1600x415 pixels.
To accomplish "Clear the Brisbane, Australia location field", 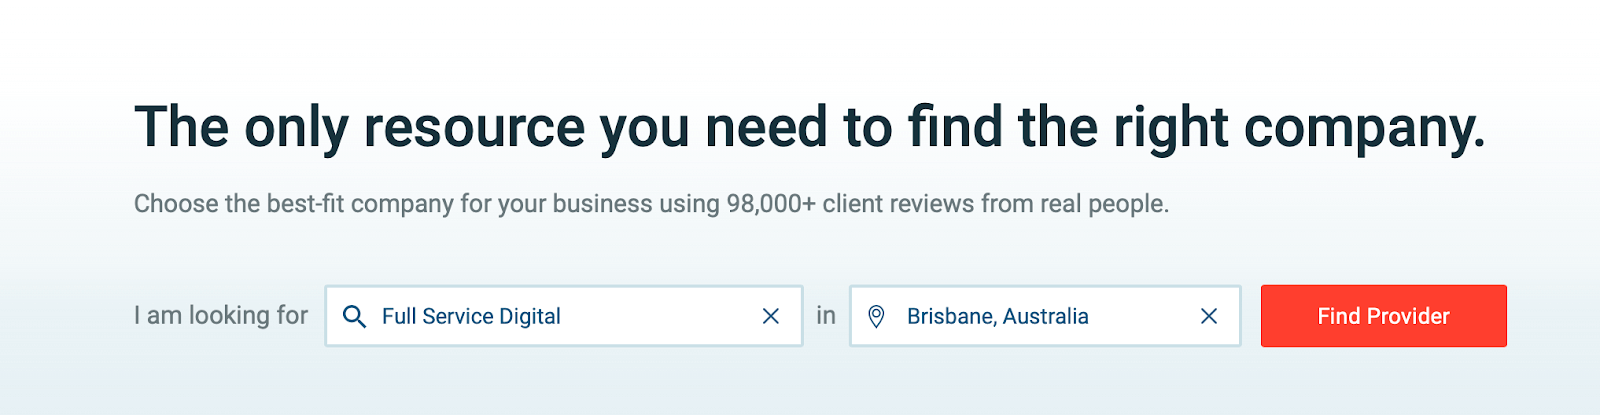I will pyautogui.click(x=1209, y=316).
